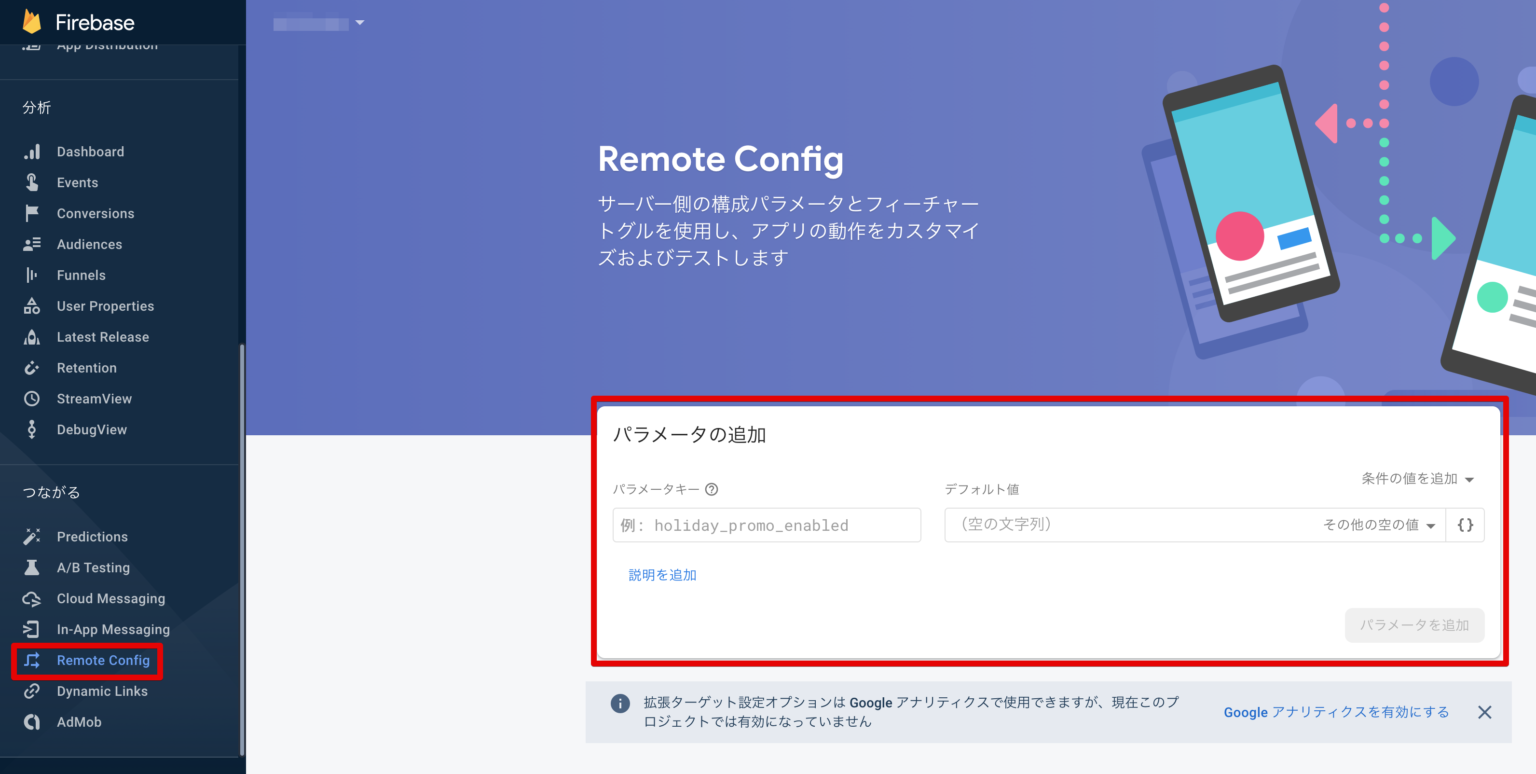Viewport: 1536px width, 774px height.
Task: Open the project selector dropdown
Action: tap(317, 21)
